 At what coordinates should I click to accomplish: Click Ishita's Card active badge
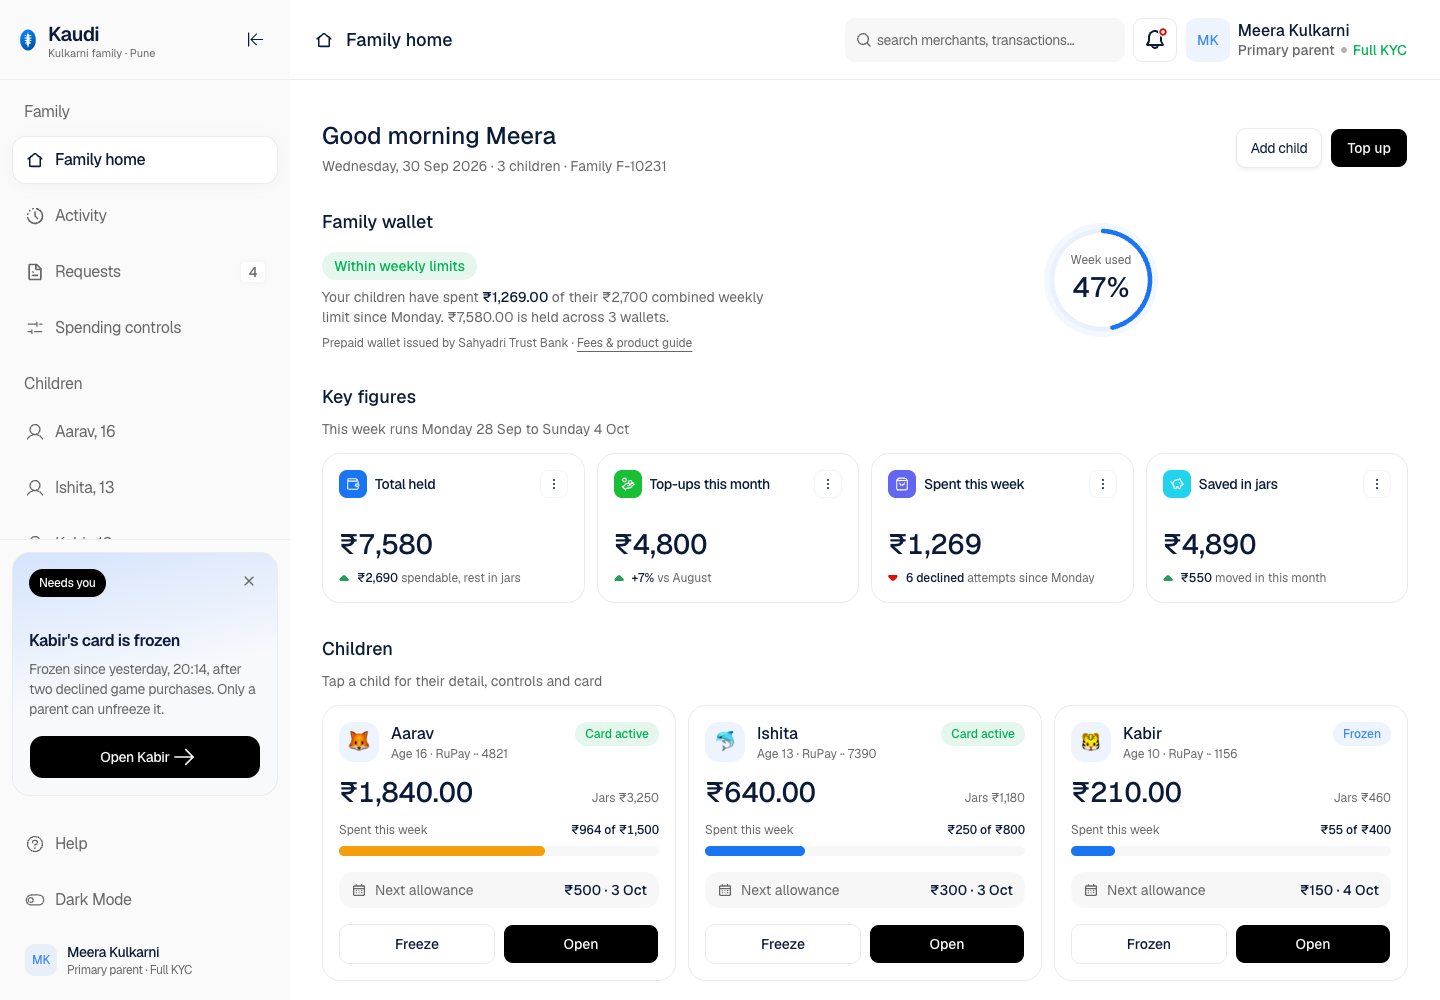click(983, 734)
